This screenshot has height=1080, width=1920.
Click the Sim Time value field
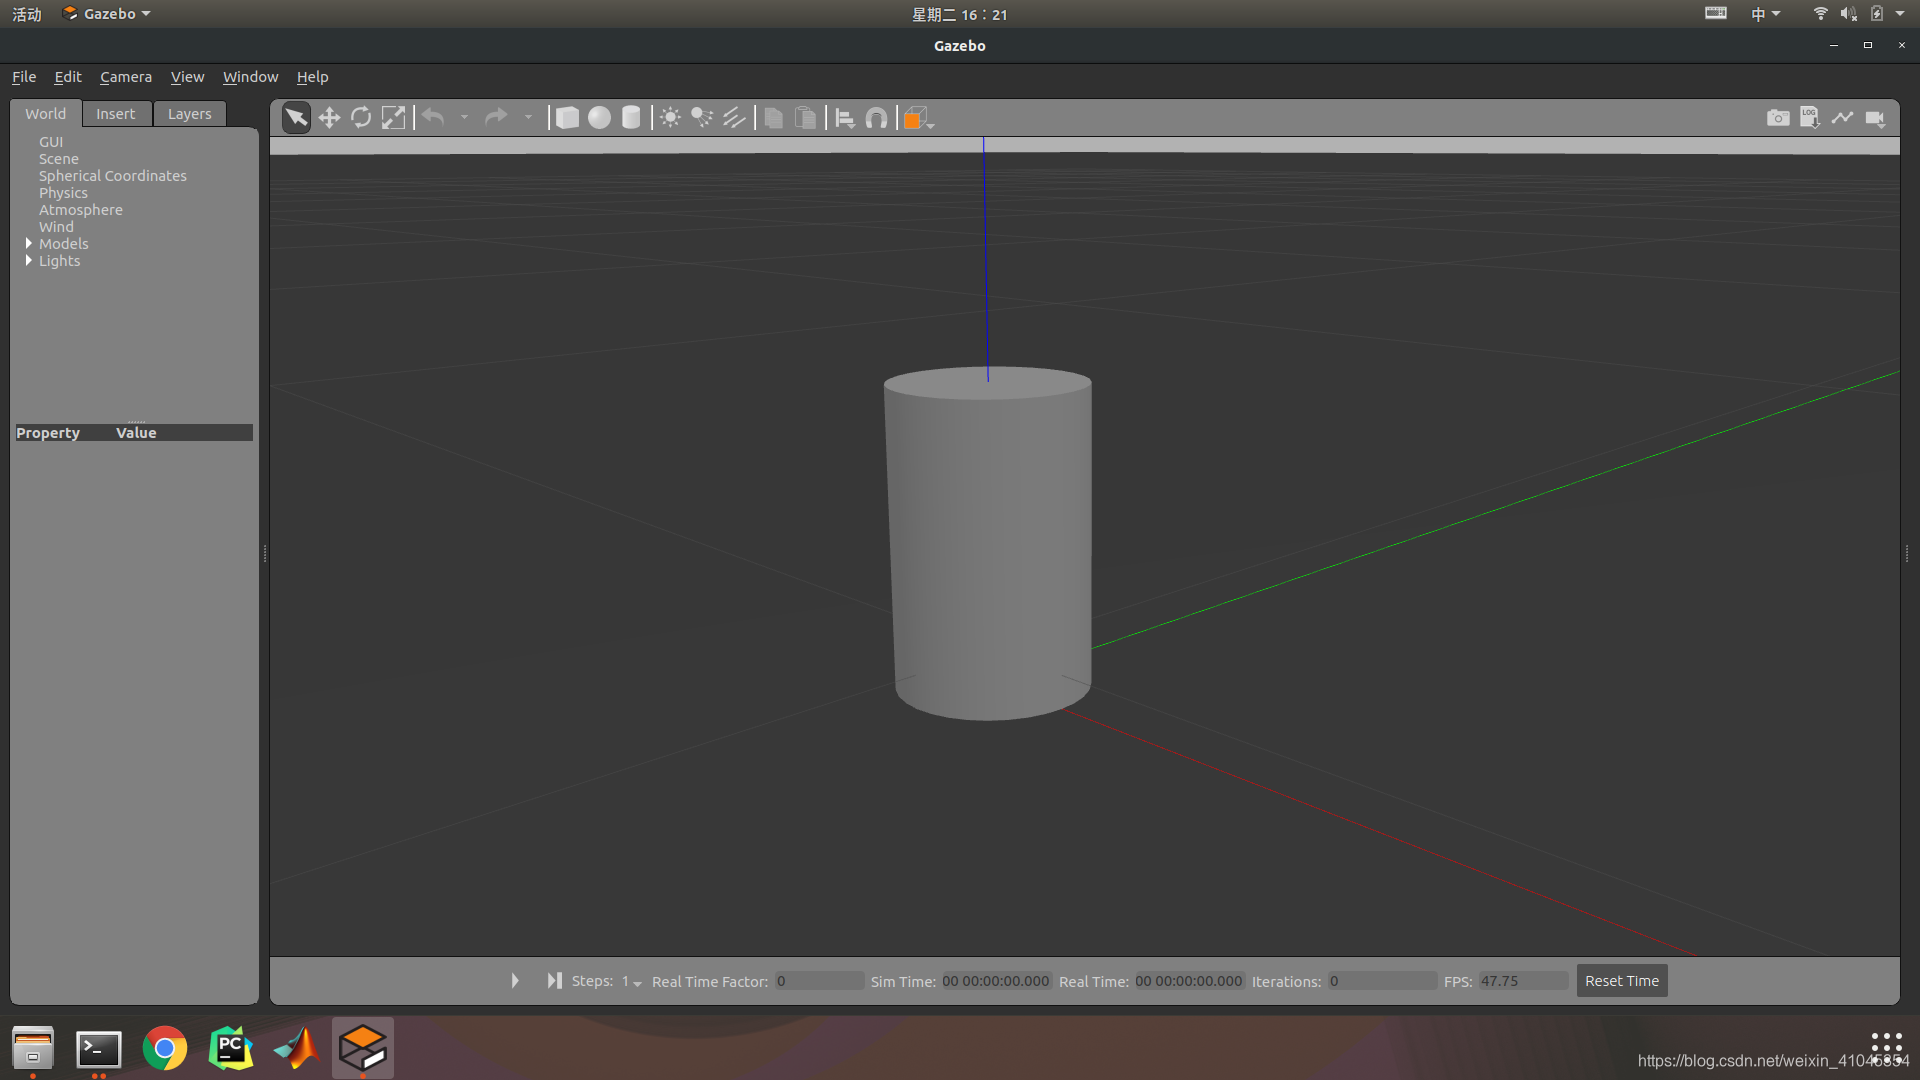[x=996, y=981]
